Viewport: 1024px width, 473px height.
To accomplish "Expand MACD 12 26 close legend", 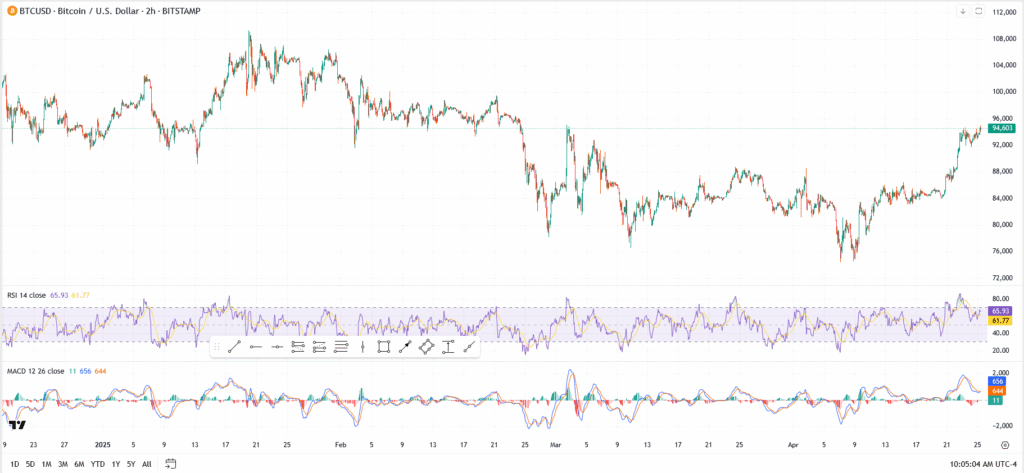I will point(36,371).
